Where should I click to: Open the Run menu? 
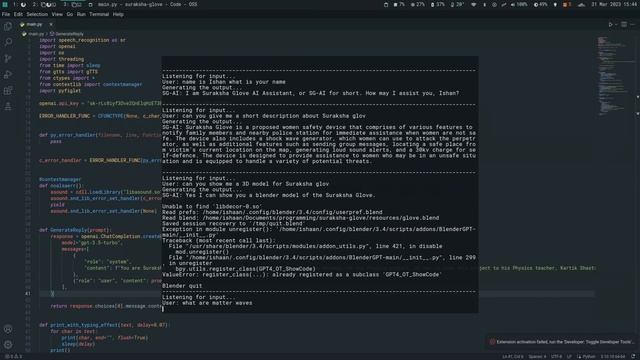pyautogui.click(x=81, y=14)
